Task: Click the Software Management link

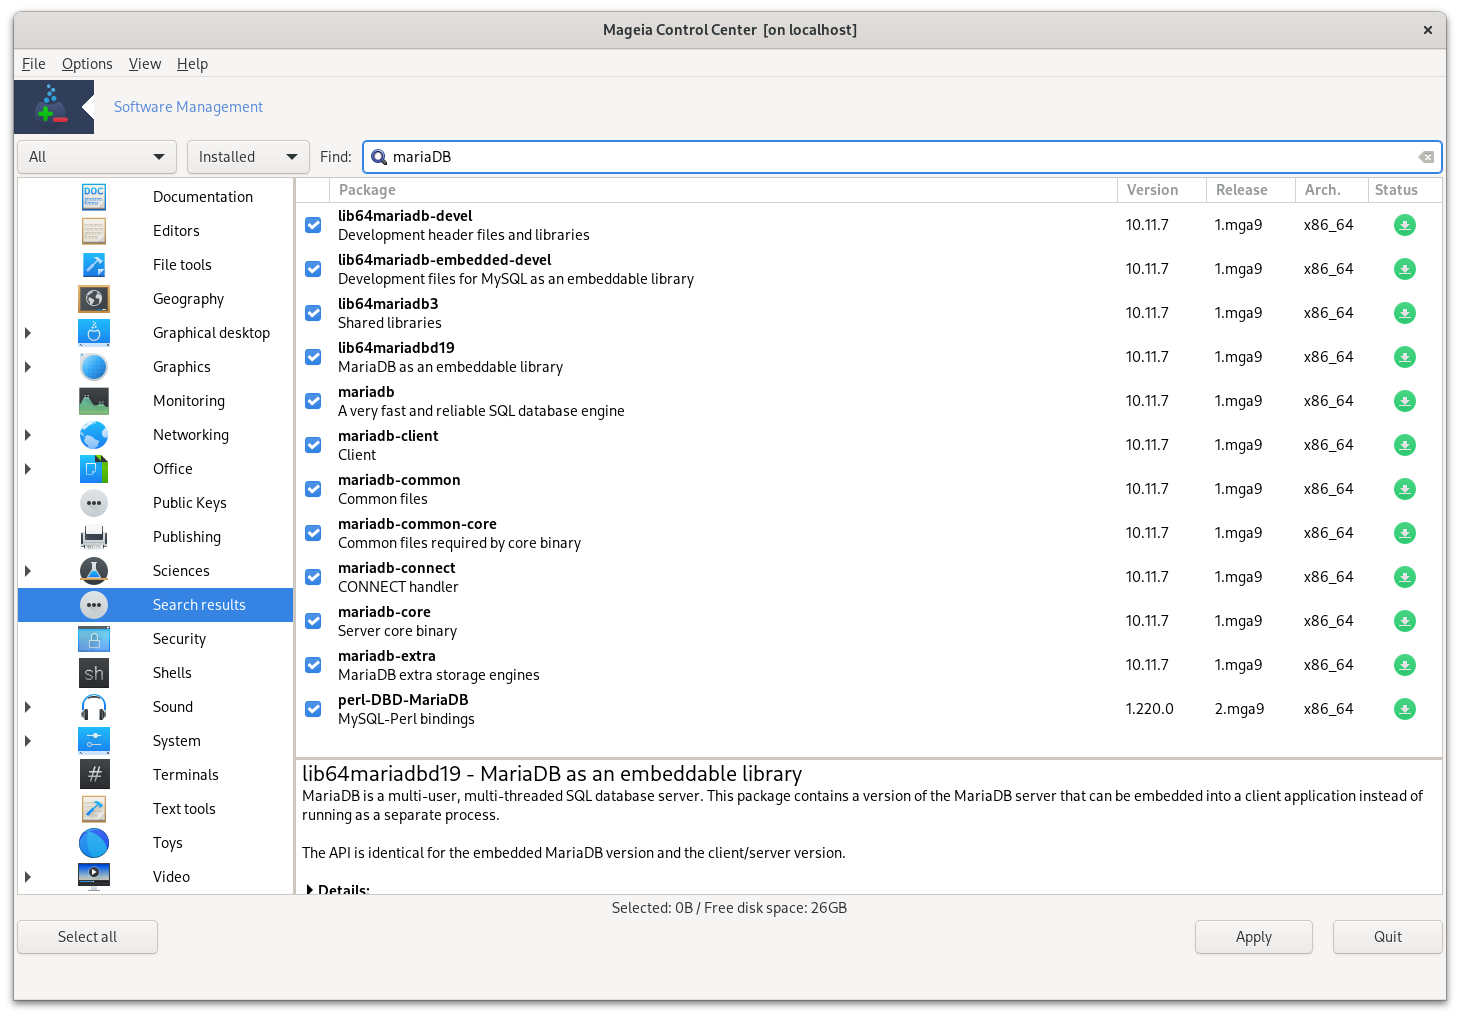Action: tap(188, 107)
